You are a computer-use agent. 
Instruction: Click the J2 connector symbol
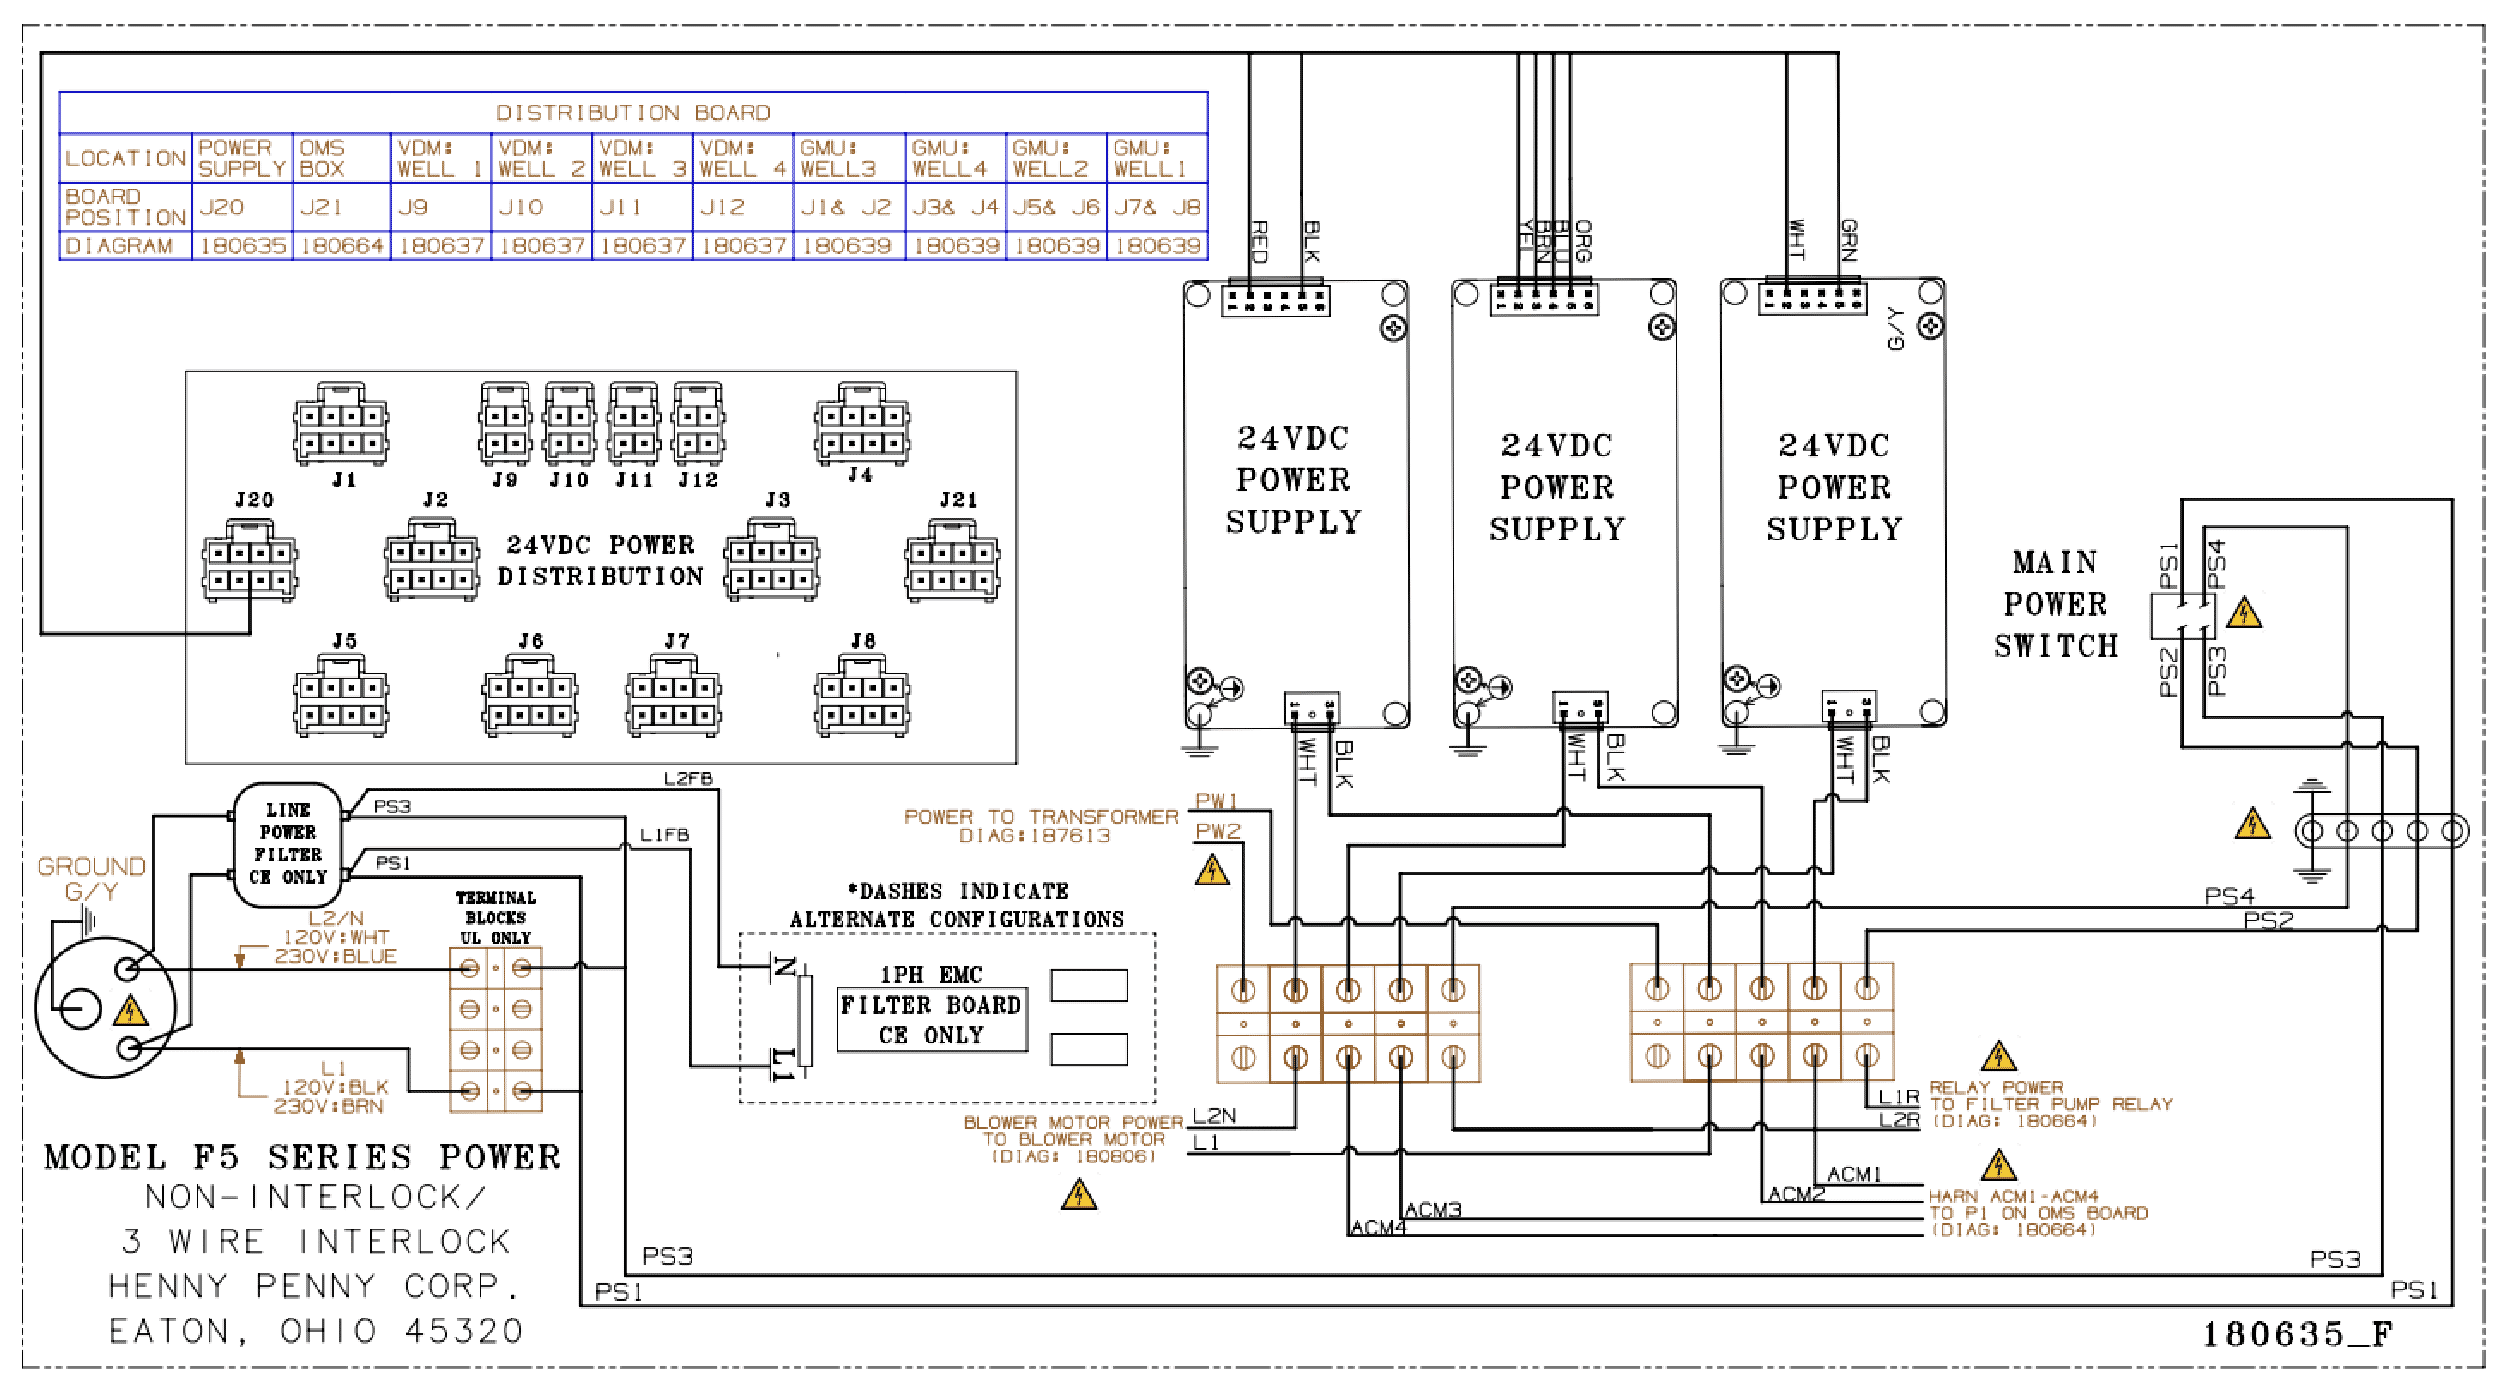click(433, 559)
